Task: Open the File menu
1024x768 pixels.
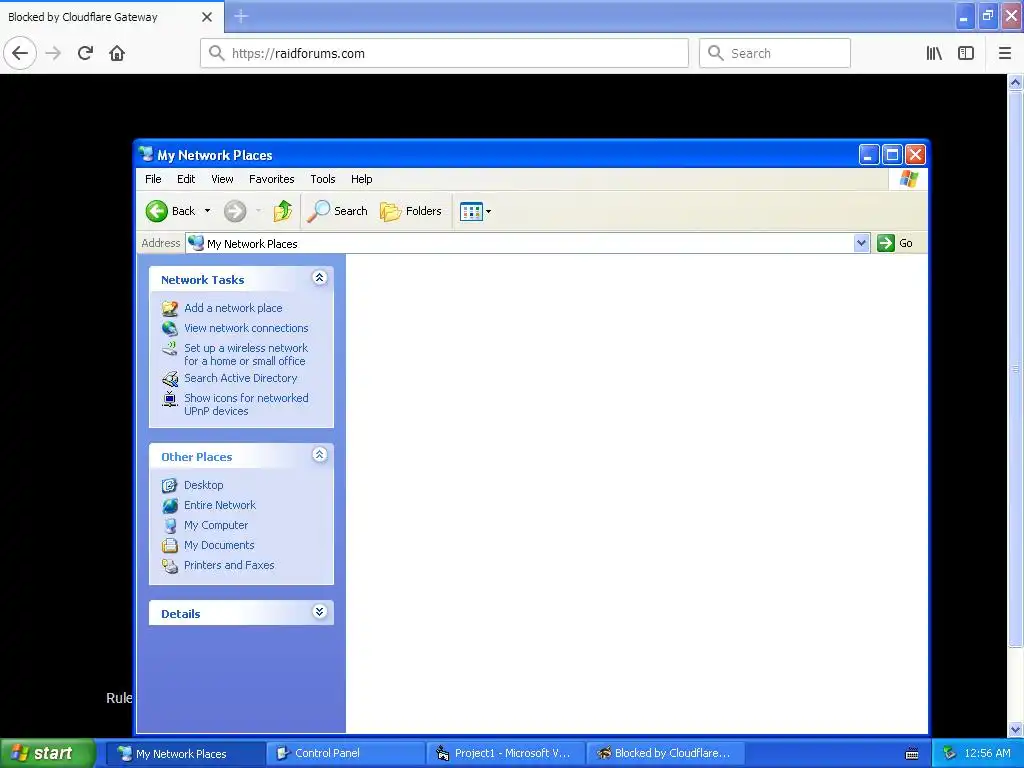Action: click(153, 179)
